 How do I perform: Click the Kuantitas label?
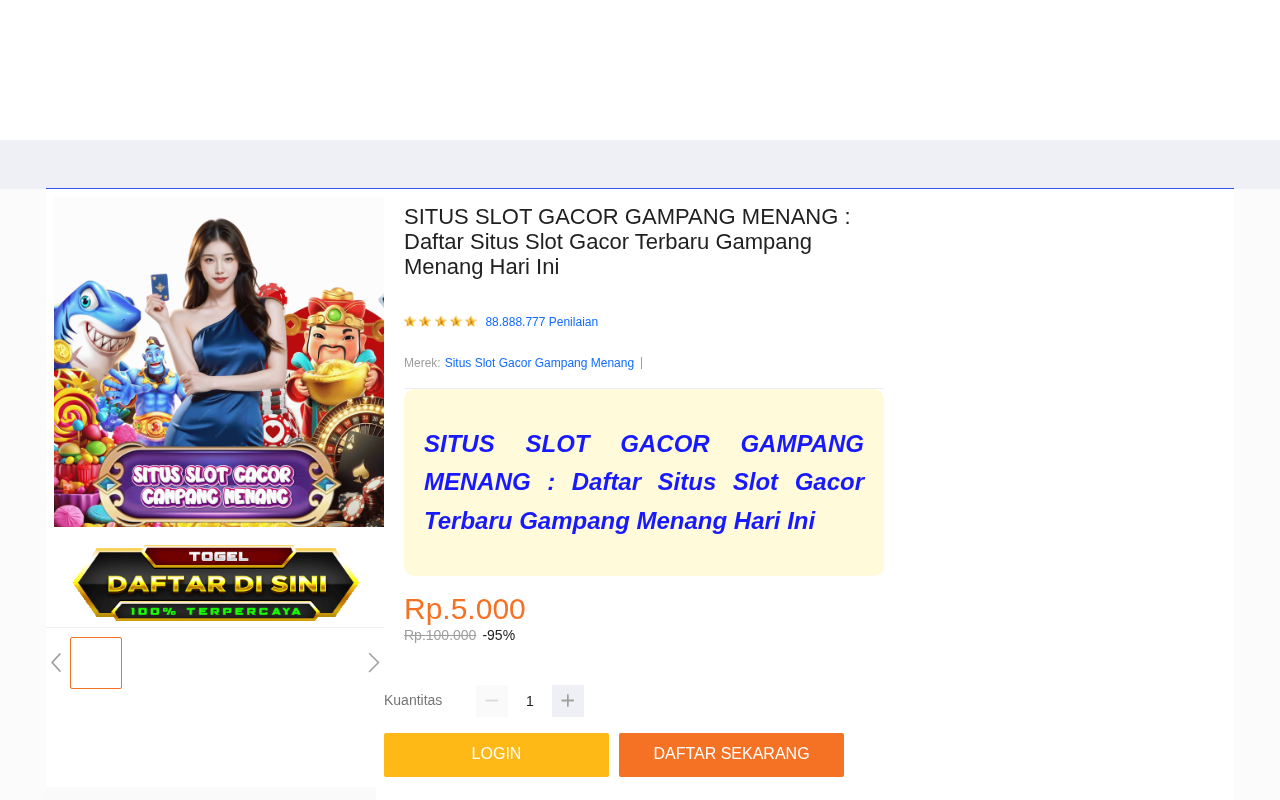[413, 700]
